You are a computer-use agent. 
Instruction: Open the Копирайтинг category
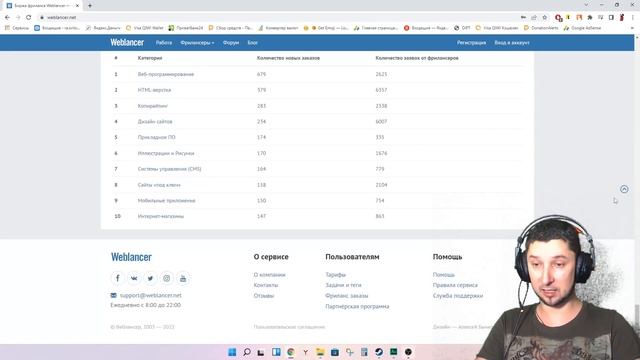pyautogui.click(x=153, y=106)
